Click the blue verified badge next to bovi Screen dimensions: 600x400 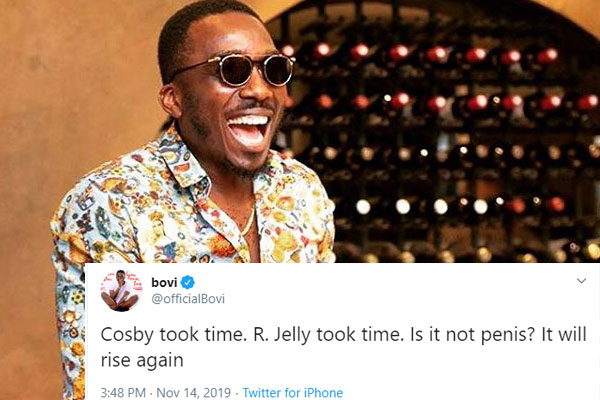188,282
